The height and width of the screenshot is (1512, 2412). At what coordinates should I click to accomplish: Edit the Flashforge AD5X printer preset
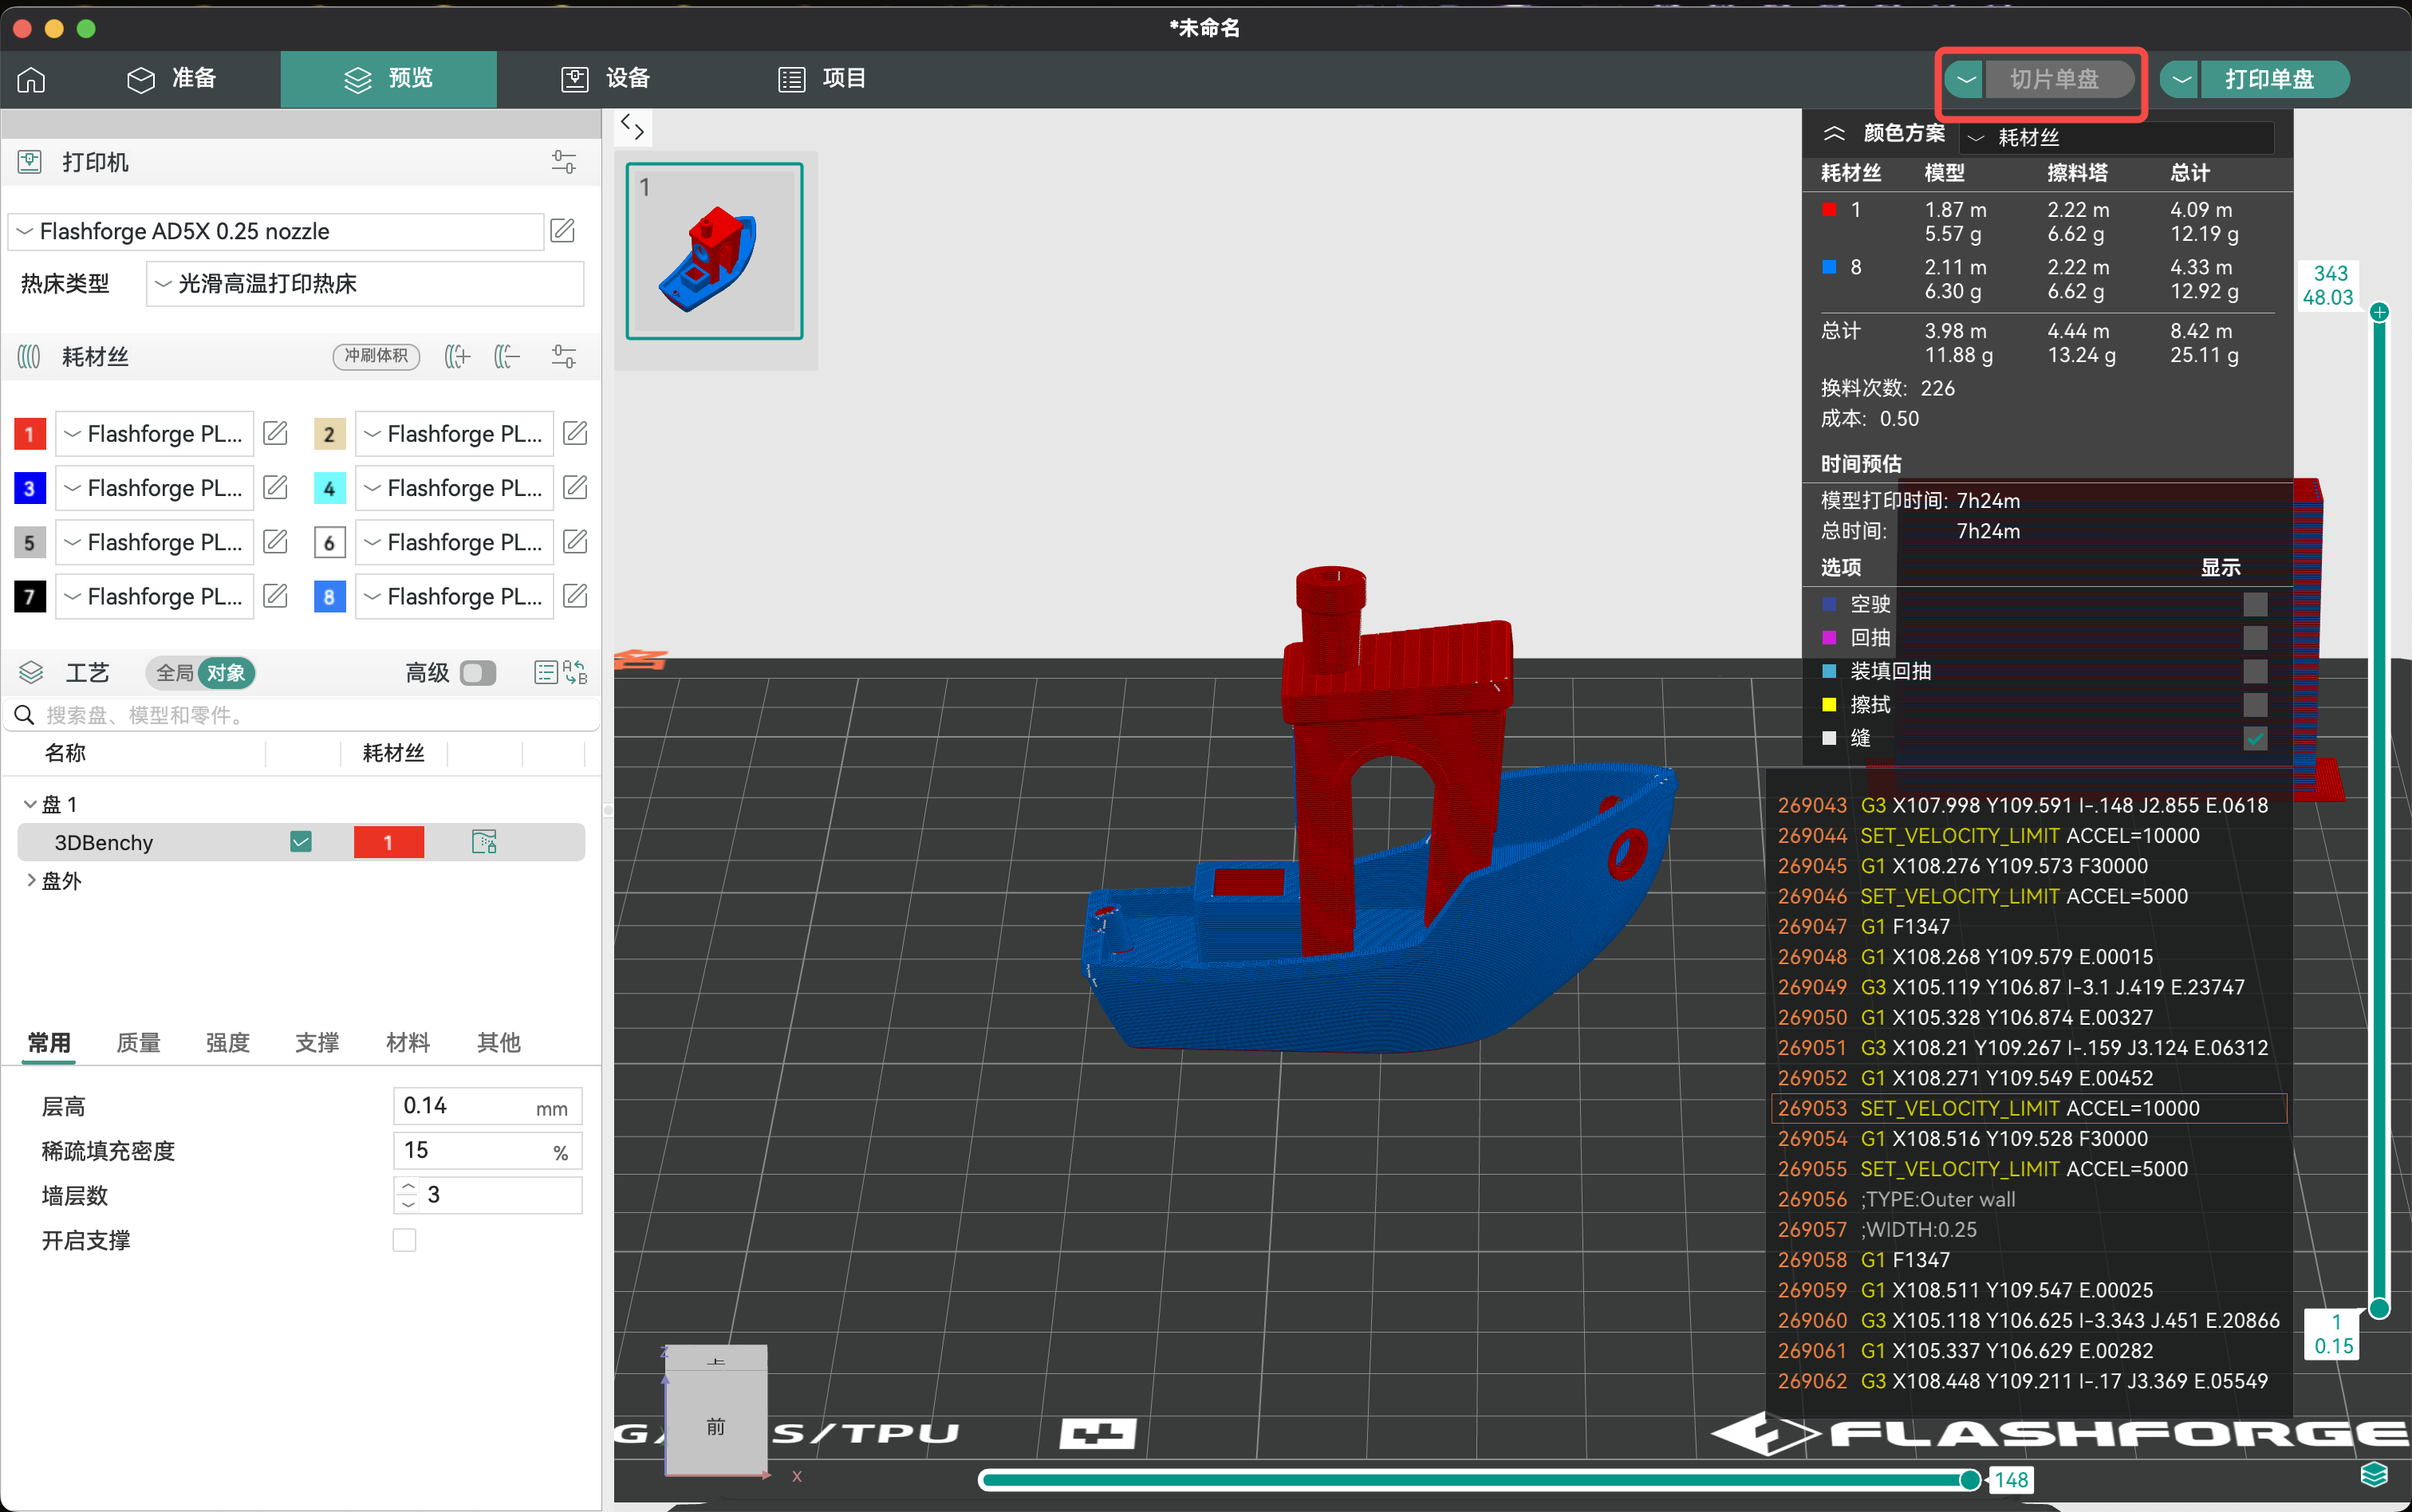point(563,231)
